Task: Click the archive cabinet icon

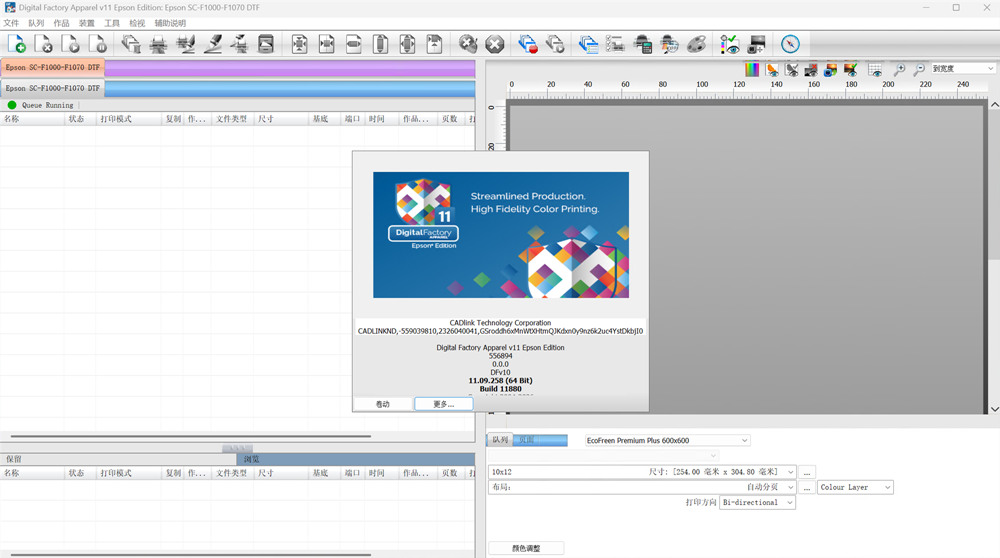Action: pos(266,44)
